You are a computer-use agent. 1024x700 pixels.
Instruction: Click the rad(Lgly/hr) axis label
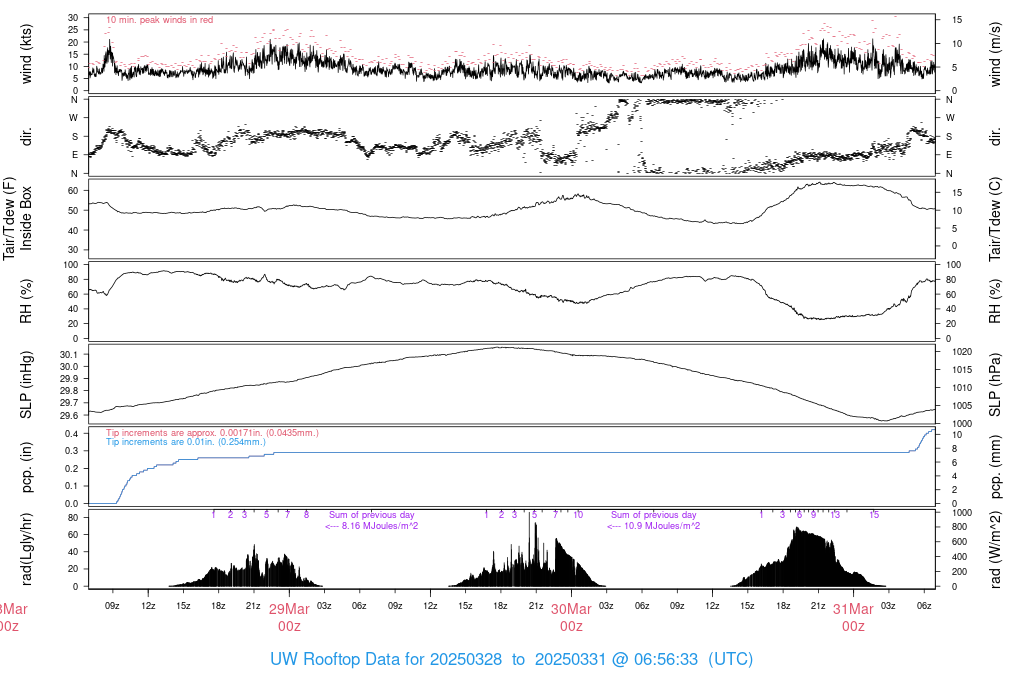[26, 549]
